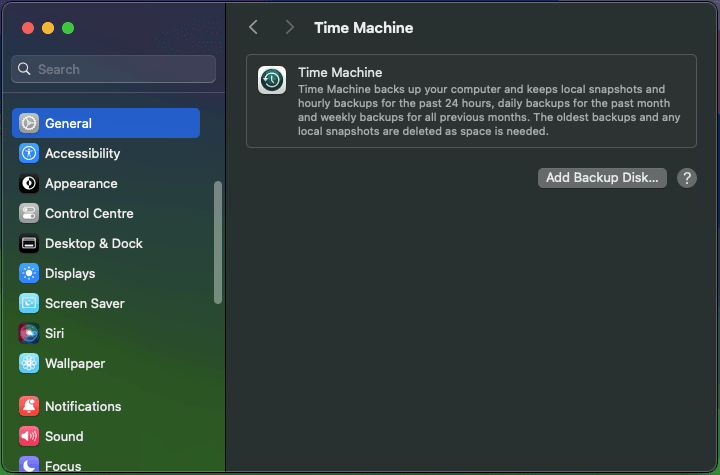Minimize window with the yellow button
This screenshot has height=475, width=720.
pos(48,28)
